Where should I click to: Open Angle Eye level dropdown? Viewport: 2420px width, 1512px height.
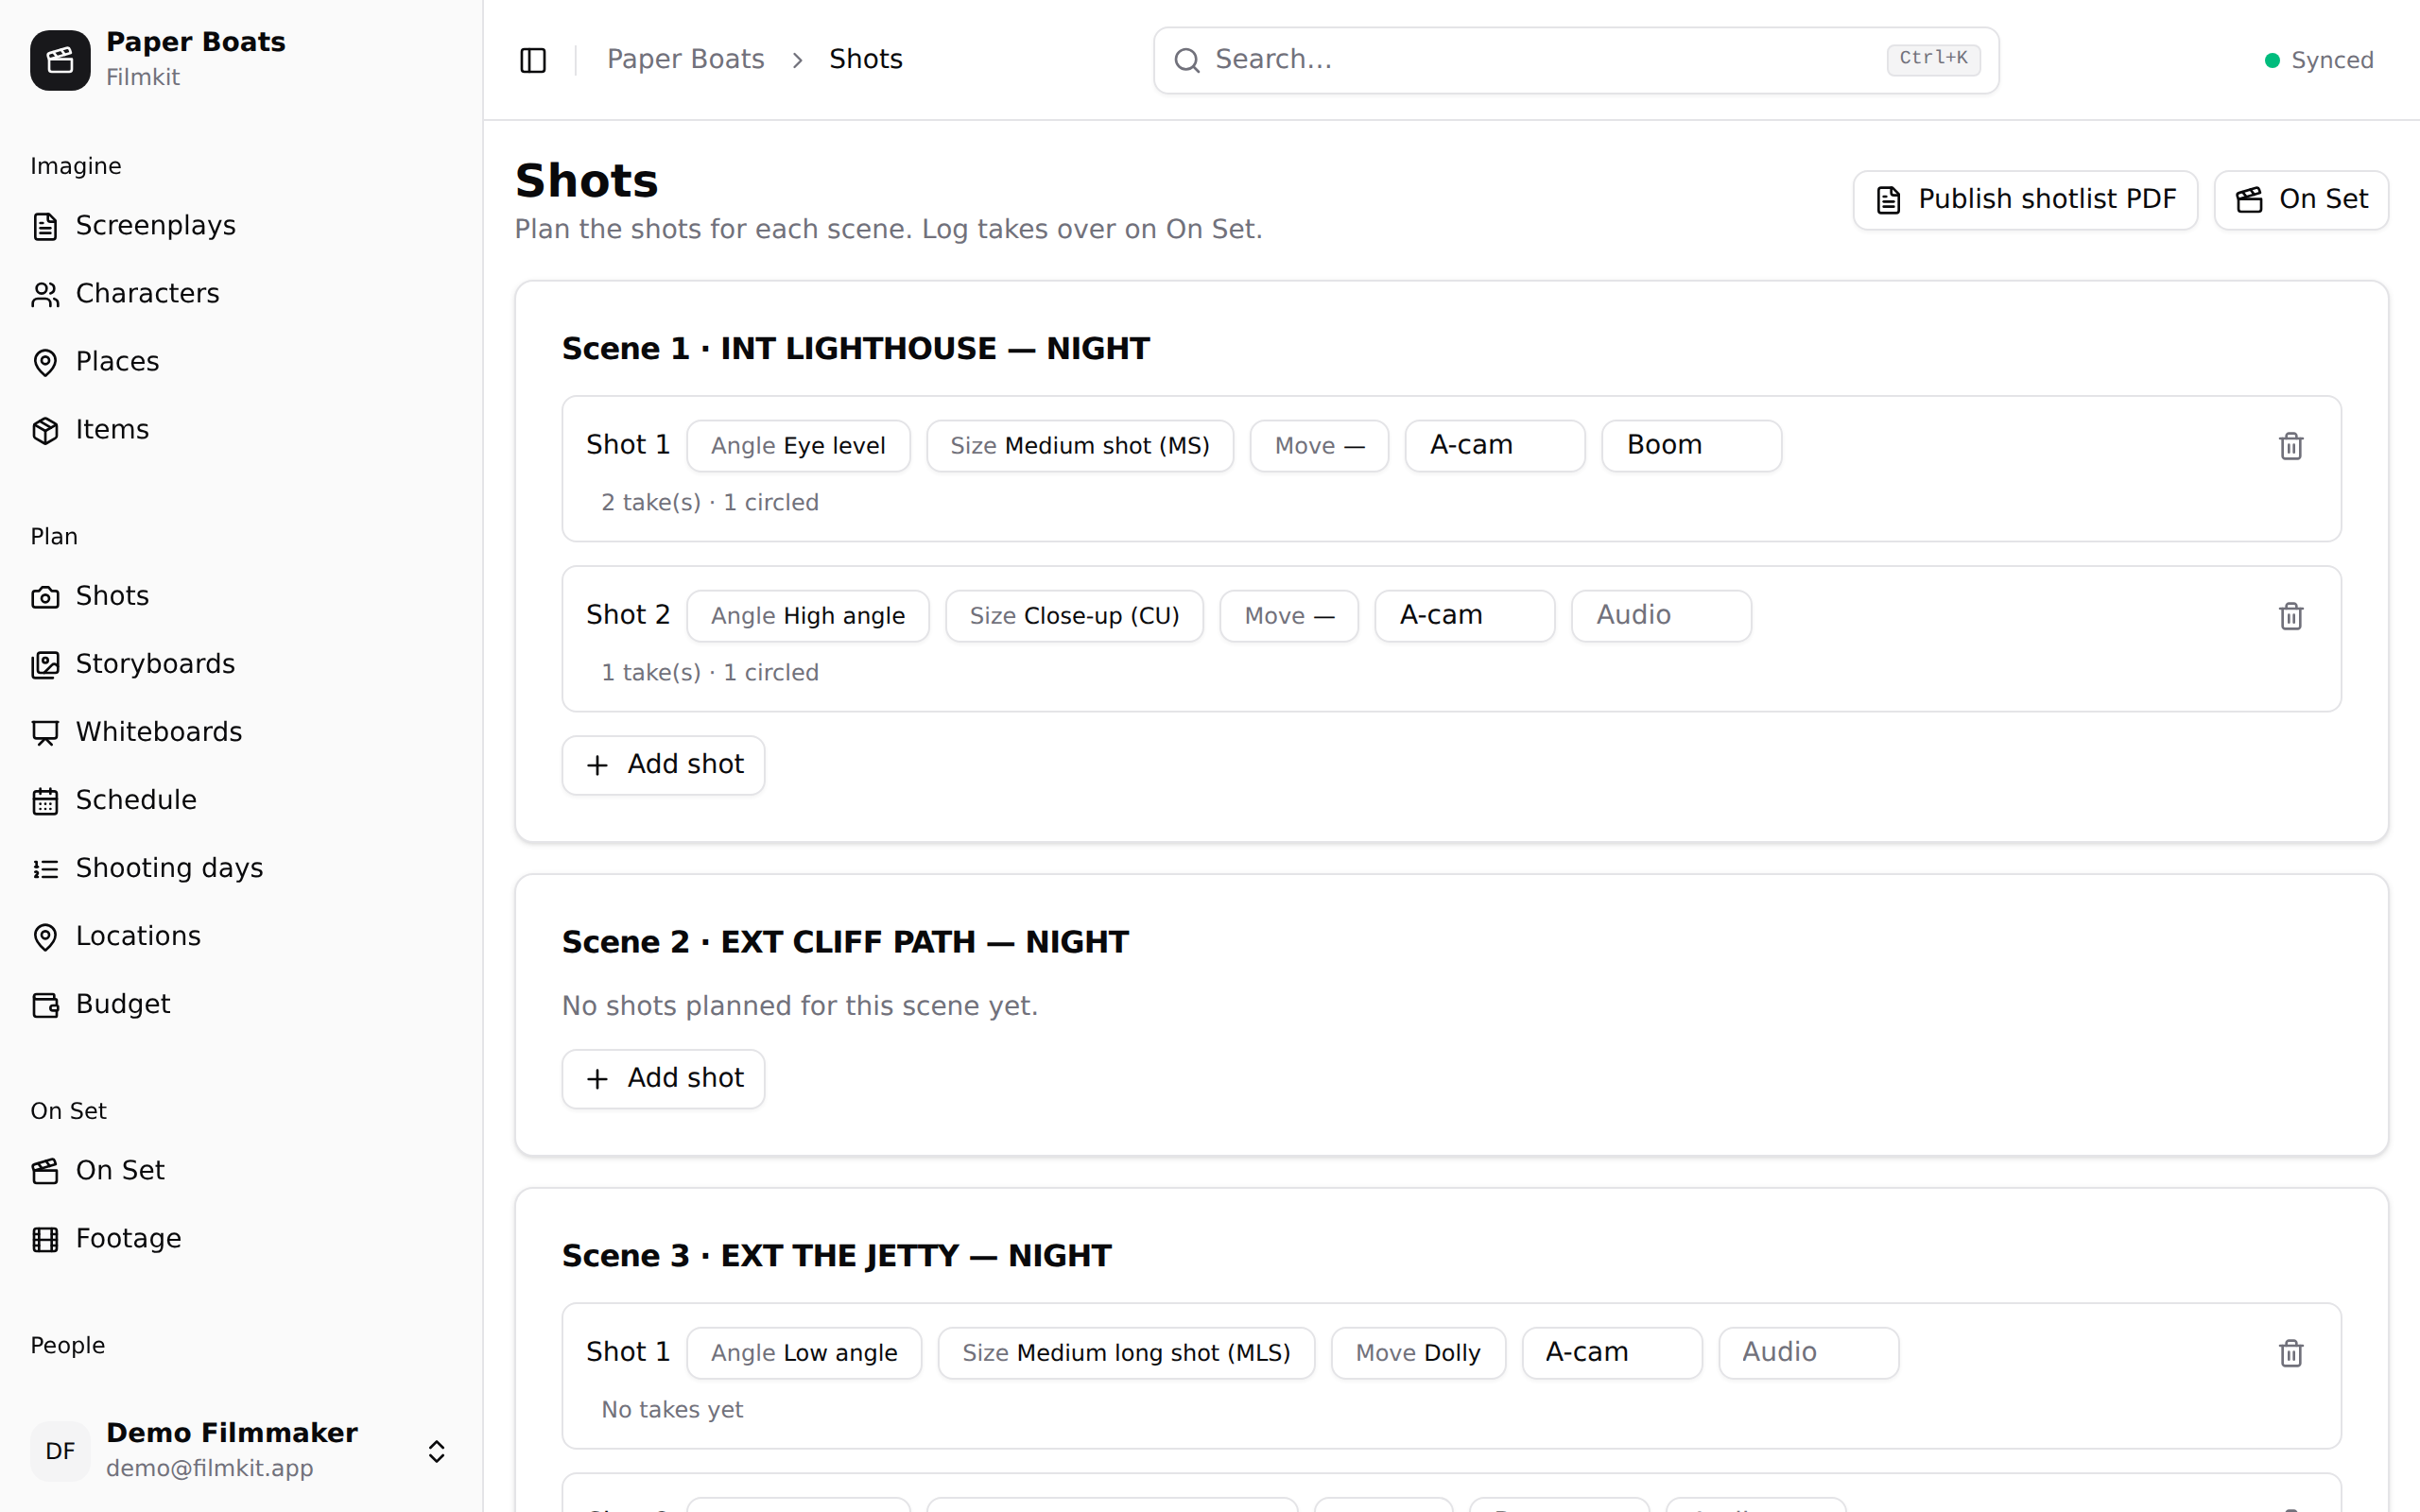coord(798,446)
